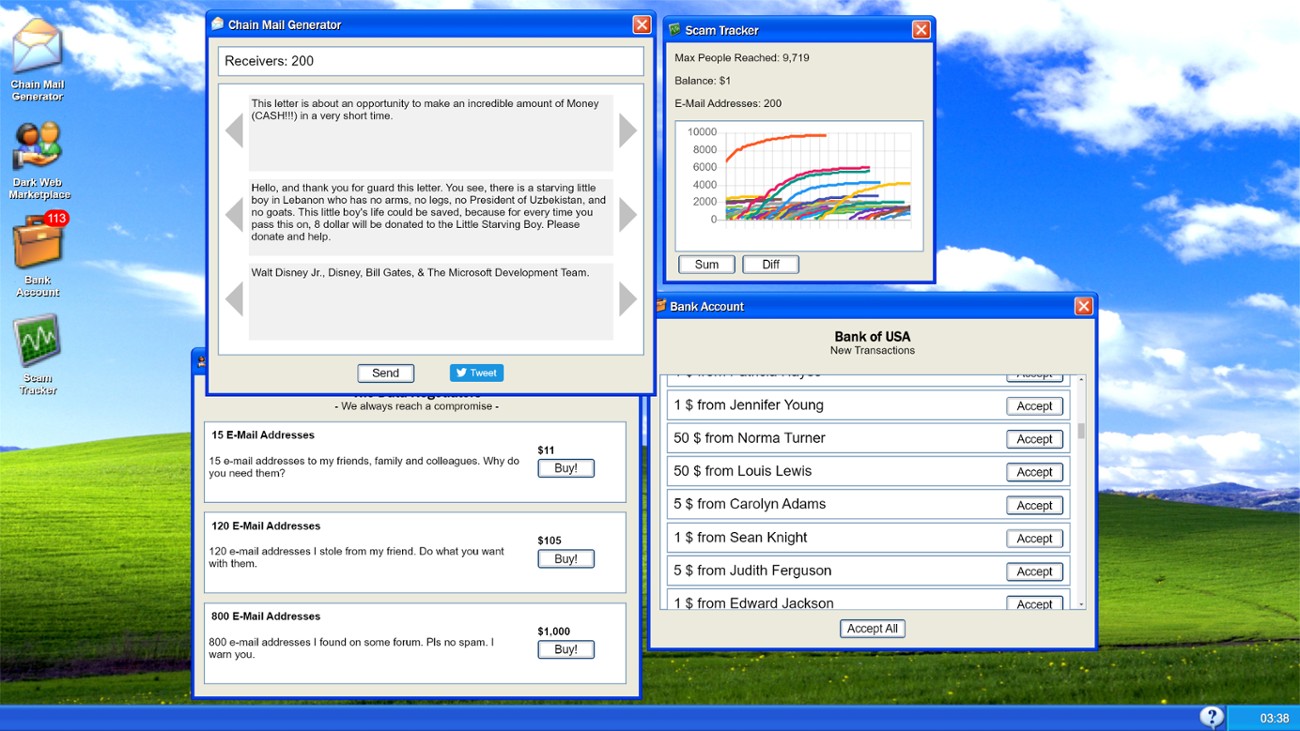This screenshot has height=731, width=1300.
Task: Show previous intro text using top left arrow
Action: [234, 130]
